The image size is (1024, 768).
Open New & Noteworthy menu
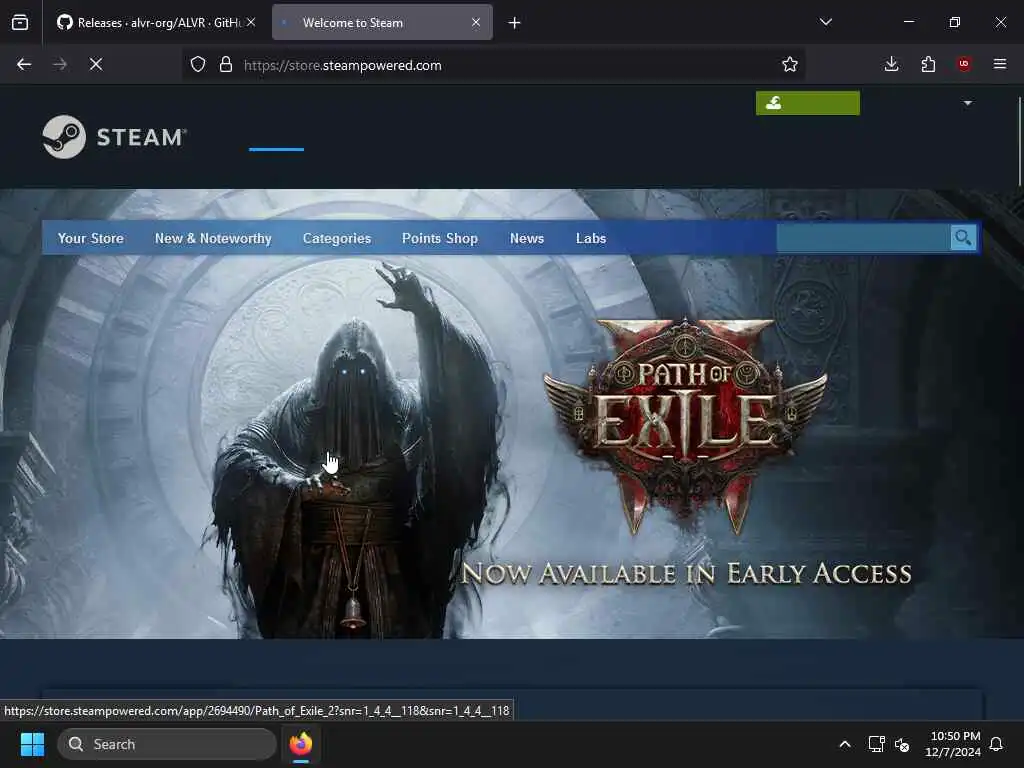click(x=213, y=238)
